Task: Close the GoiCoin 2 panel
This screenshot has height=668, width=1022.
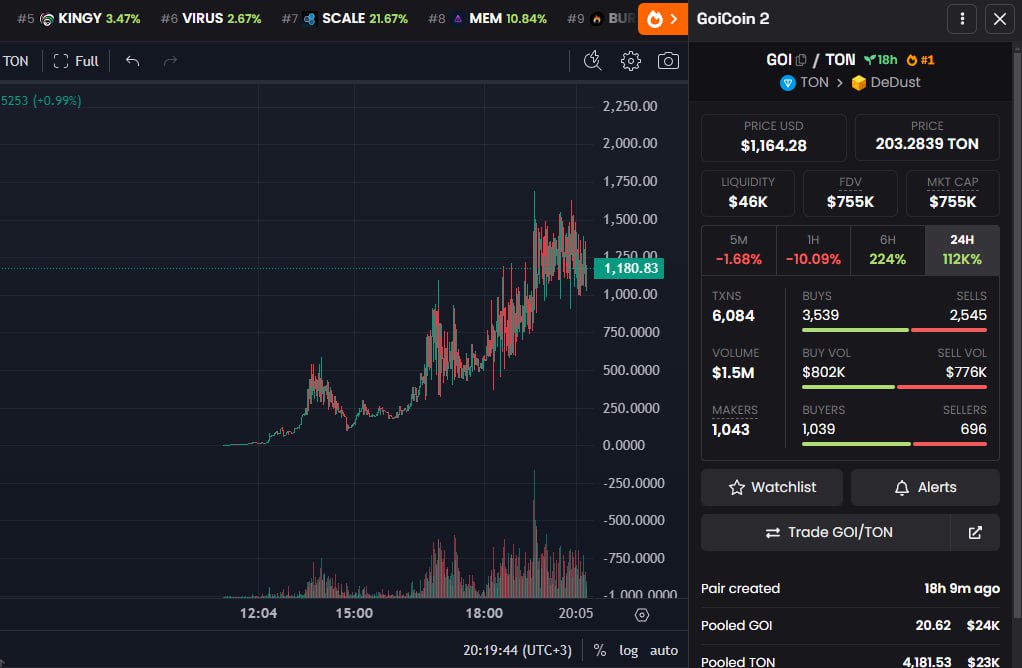Action: [1000, 19]
